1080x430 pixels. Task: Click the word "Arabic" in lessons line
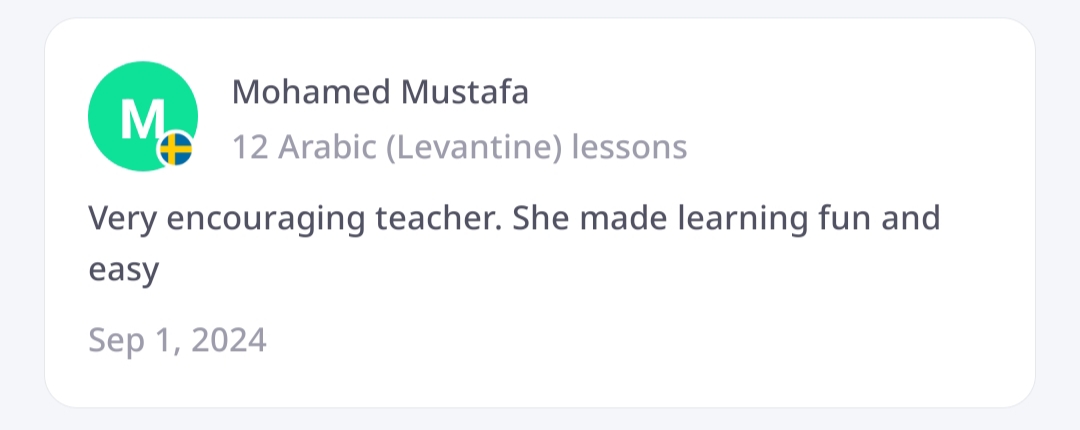tap(320, 148)
